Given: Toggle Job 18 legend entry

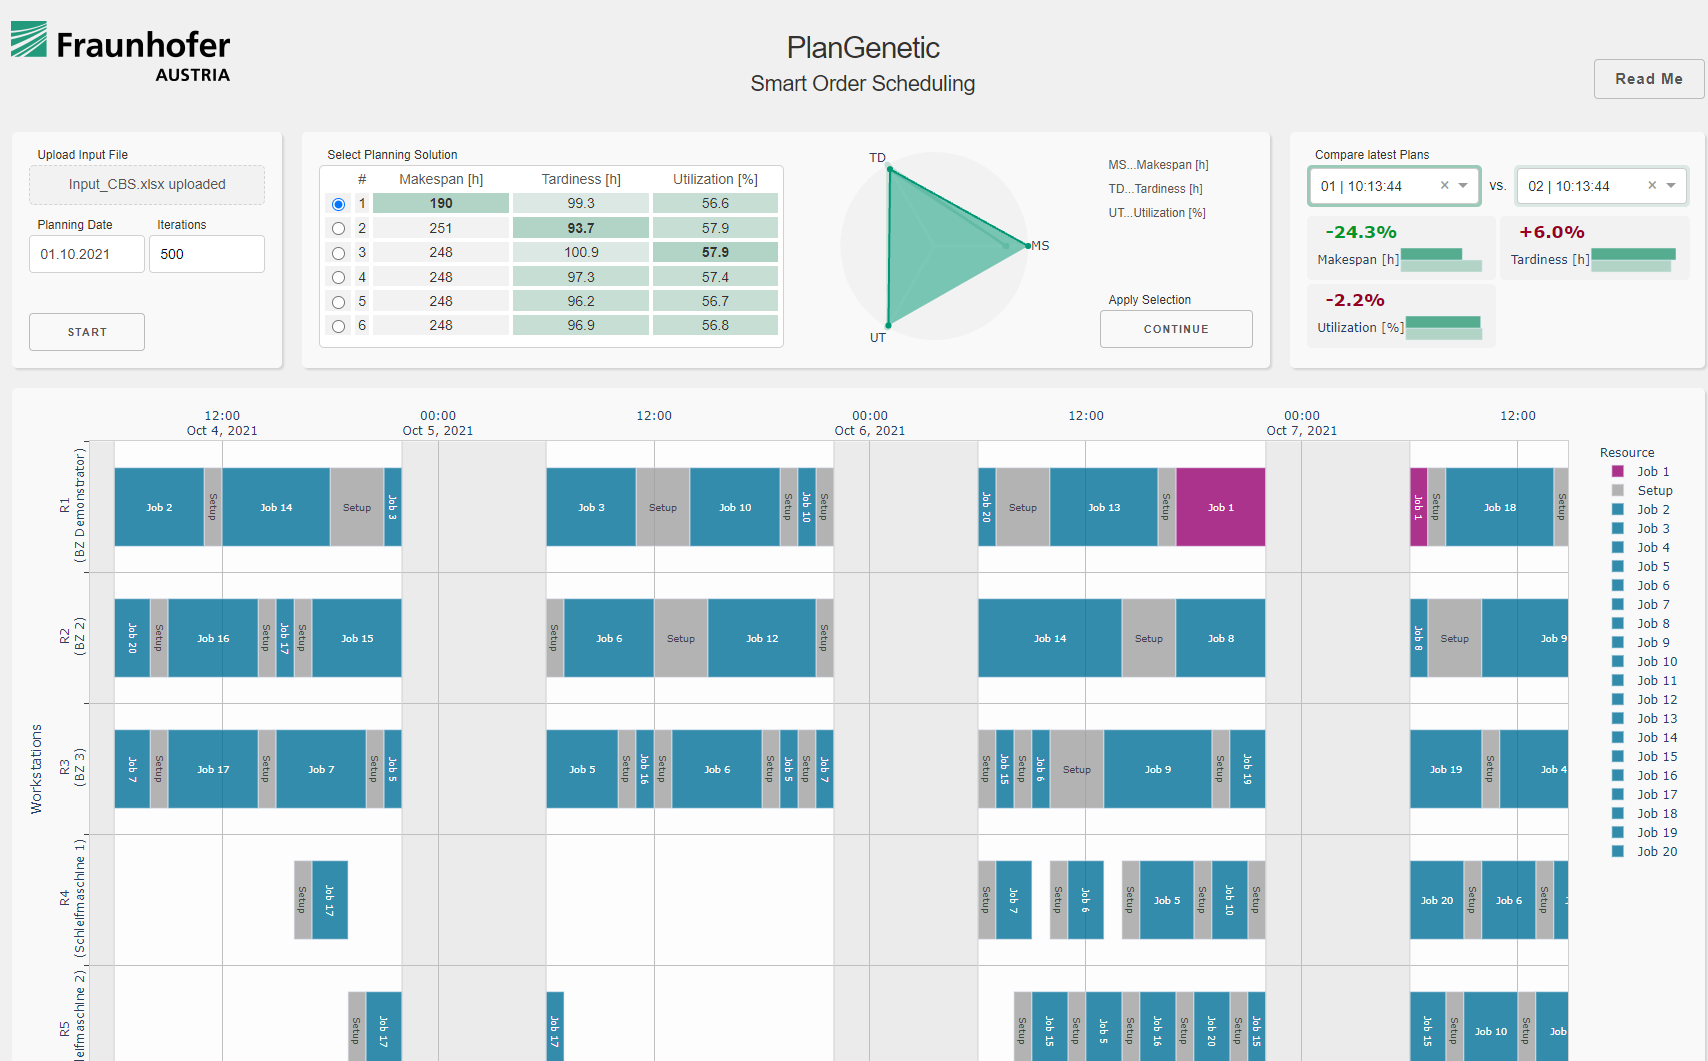Looking at the screenshot, I should coord(1645,814).
